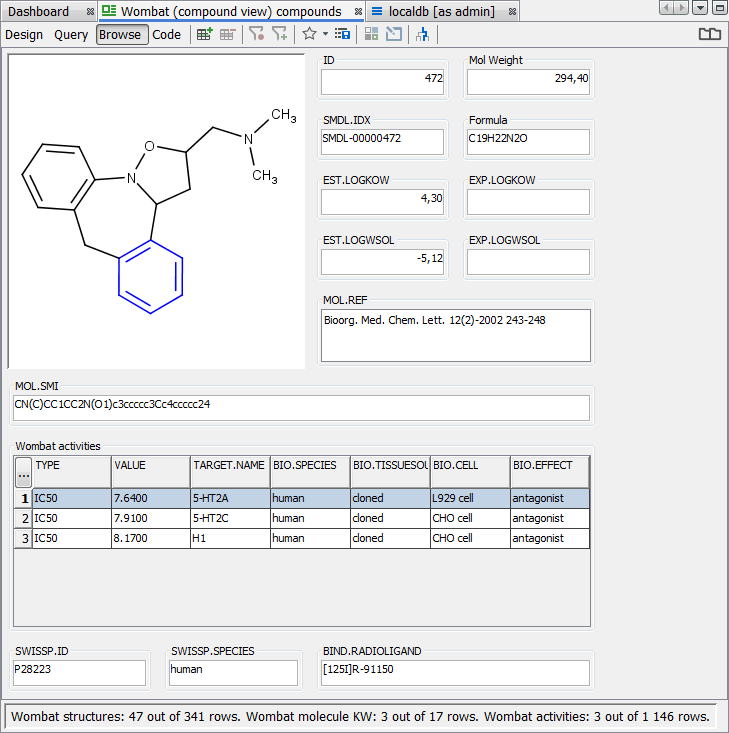This screenshot has width=729, height=733.
Task: Click the open book icon at toolbar right
Action: point(709,34)
